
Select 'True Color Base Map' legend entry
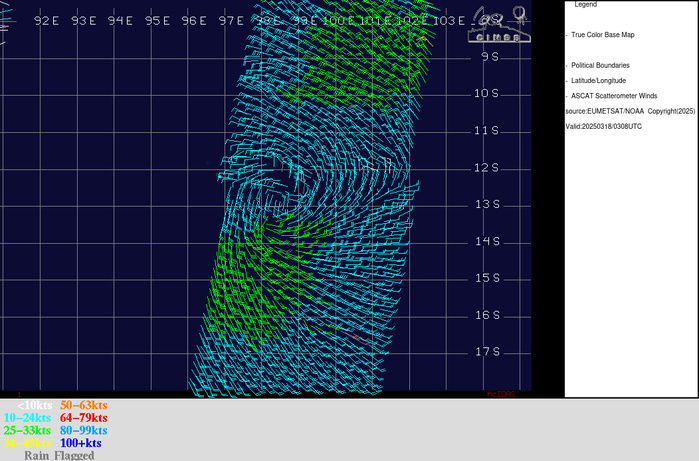(x=603, y=35)
